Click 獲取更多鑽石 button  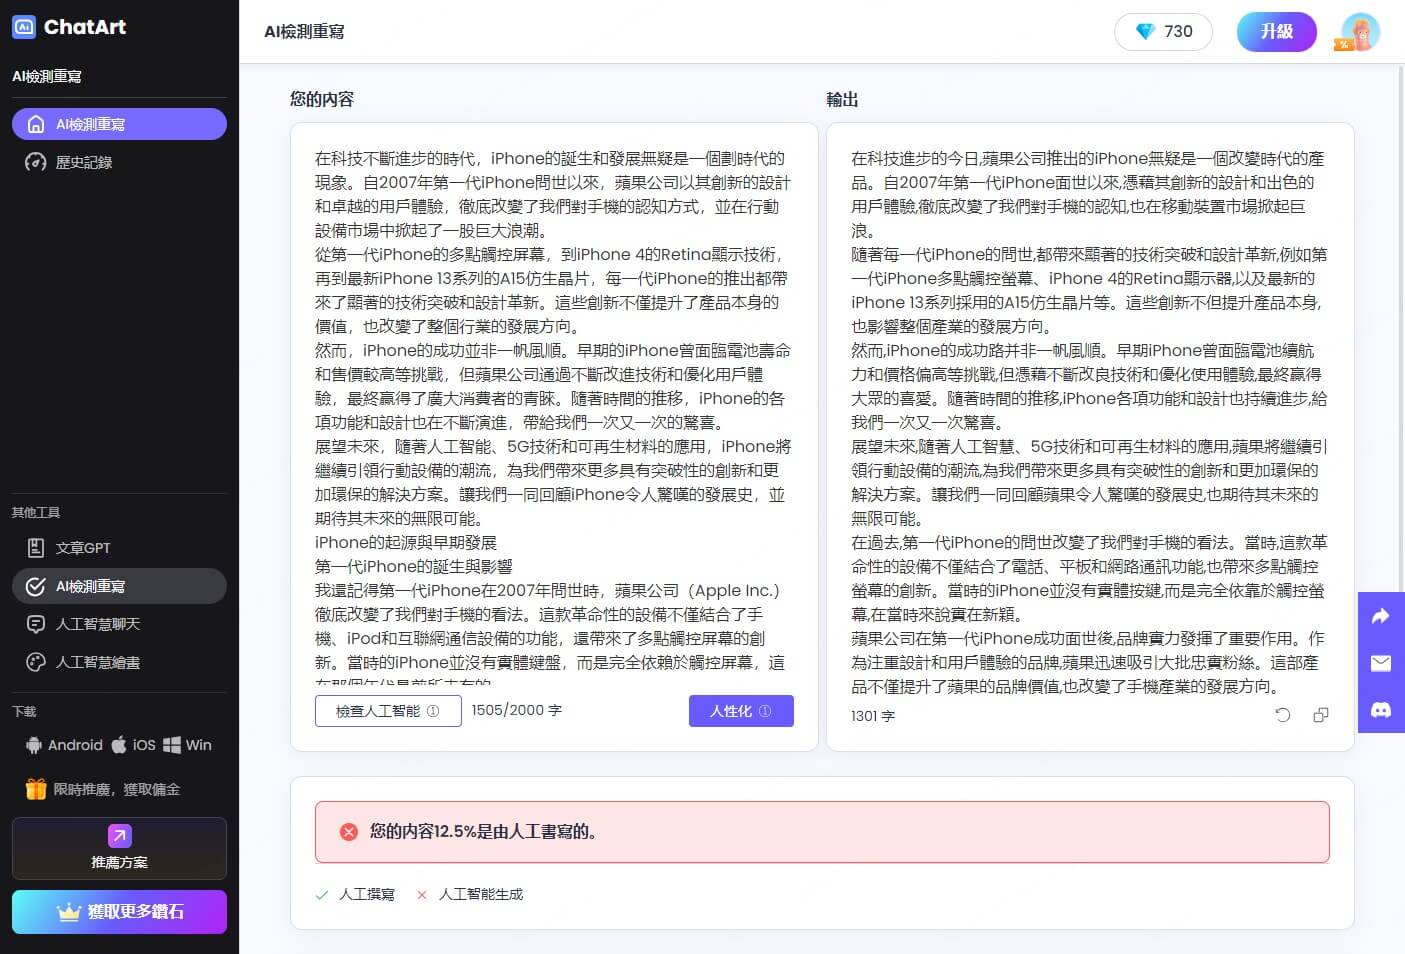click(x=119, y=912)
